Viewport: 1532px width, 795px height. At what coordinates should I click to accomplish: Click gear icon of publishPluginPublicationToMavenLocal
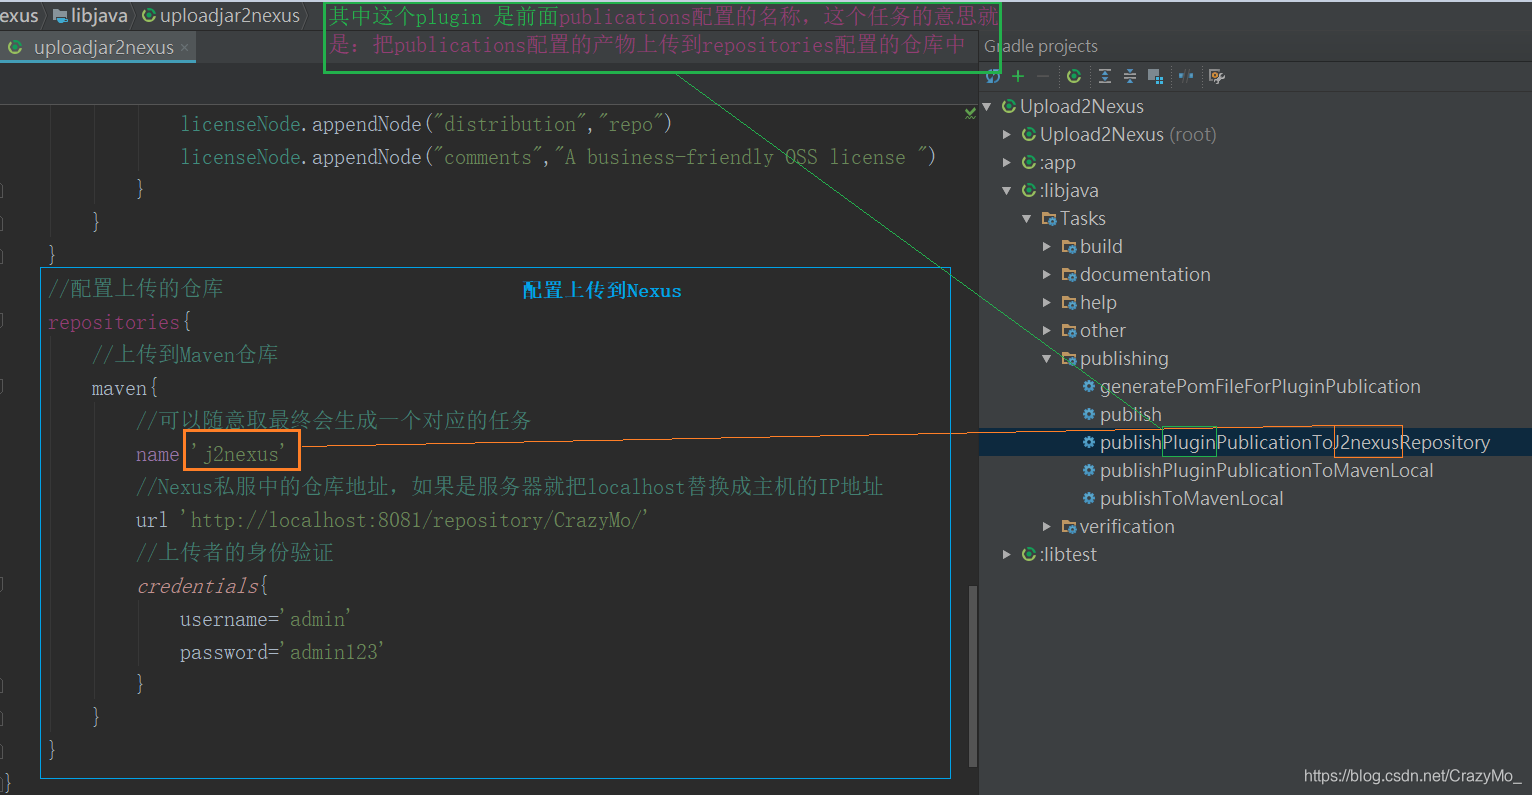pyautogui.click(x=1089, y=470)
